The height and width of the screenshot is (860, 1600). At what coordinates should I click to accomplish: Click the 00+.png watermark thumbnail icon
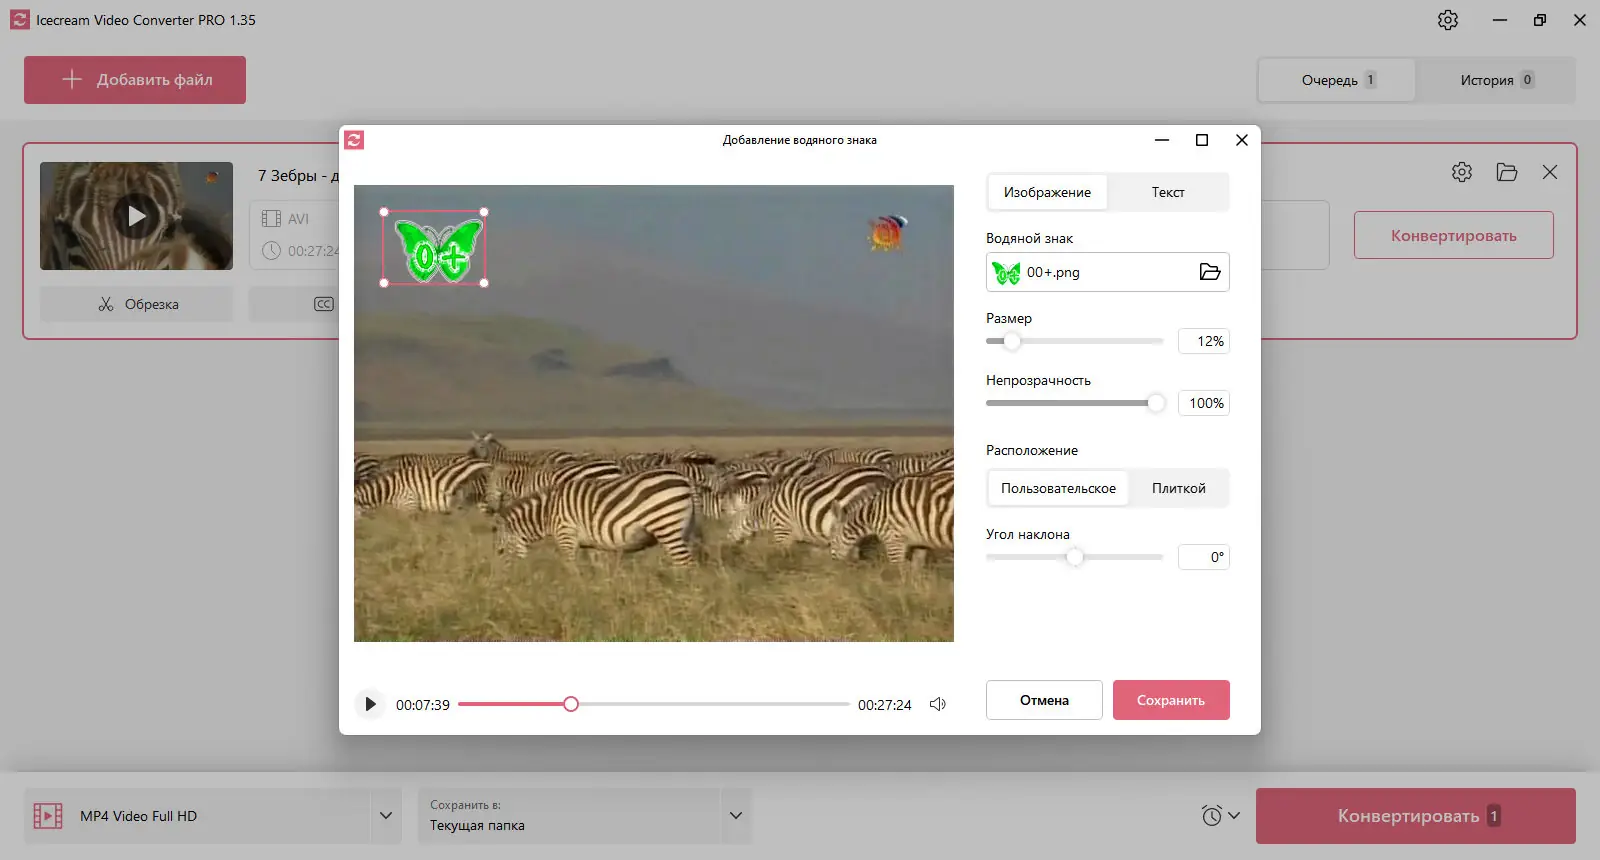click(x=1006, y=272)
